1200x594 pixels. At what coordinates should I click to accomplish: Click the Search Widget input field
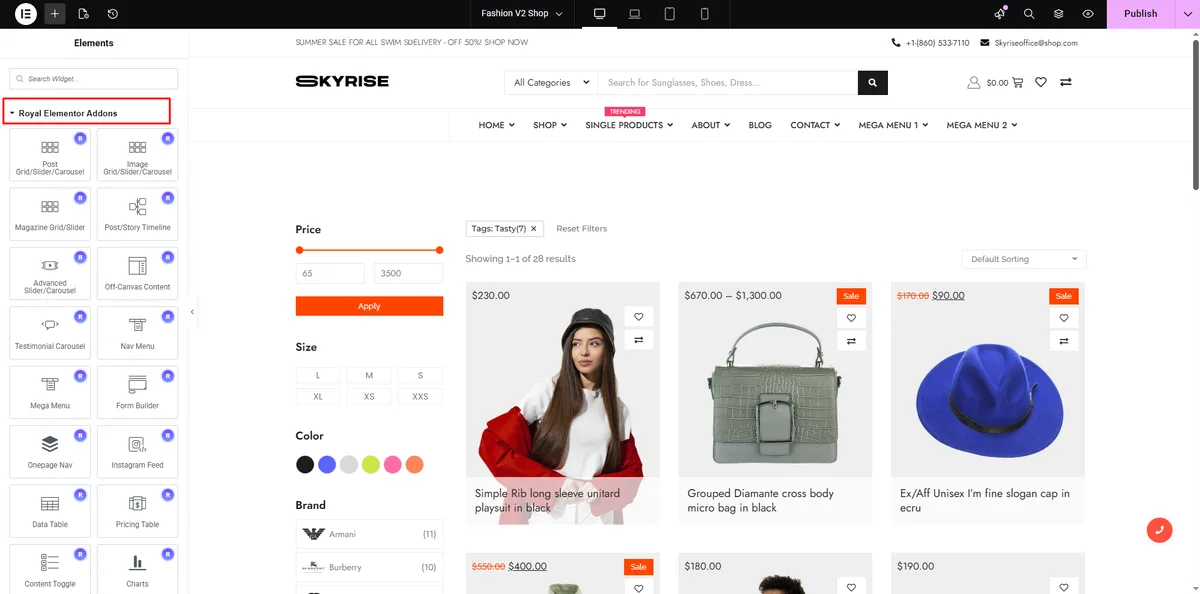pos(94,78)
